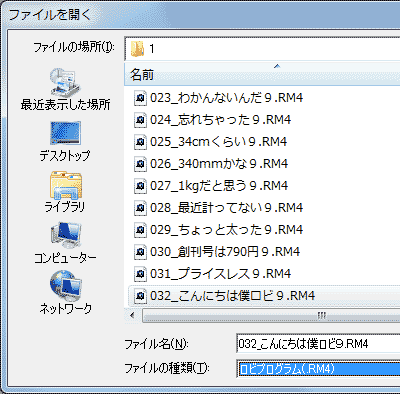Click the file icon of 025_34cmくらい9.RM4

(140, 142)
